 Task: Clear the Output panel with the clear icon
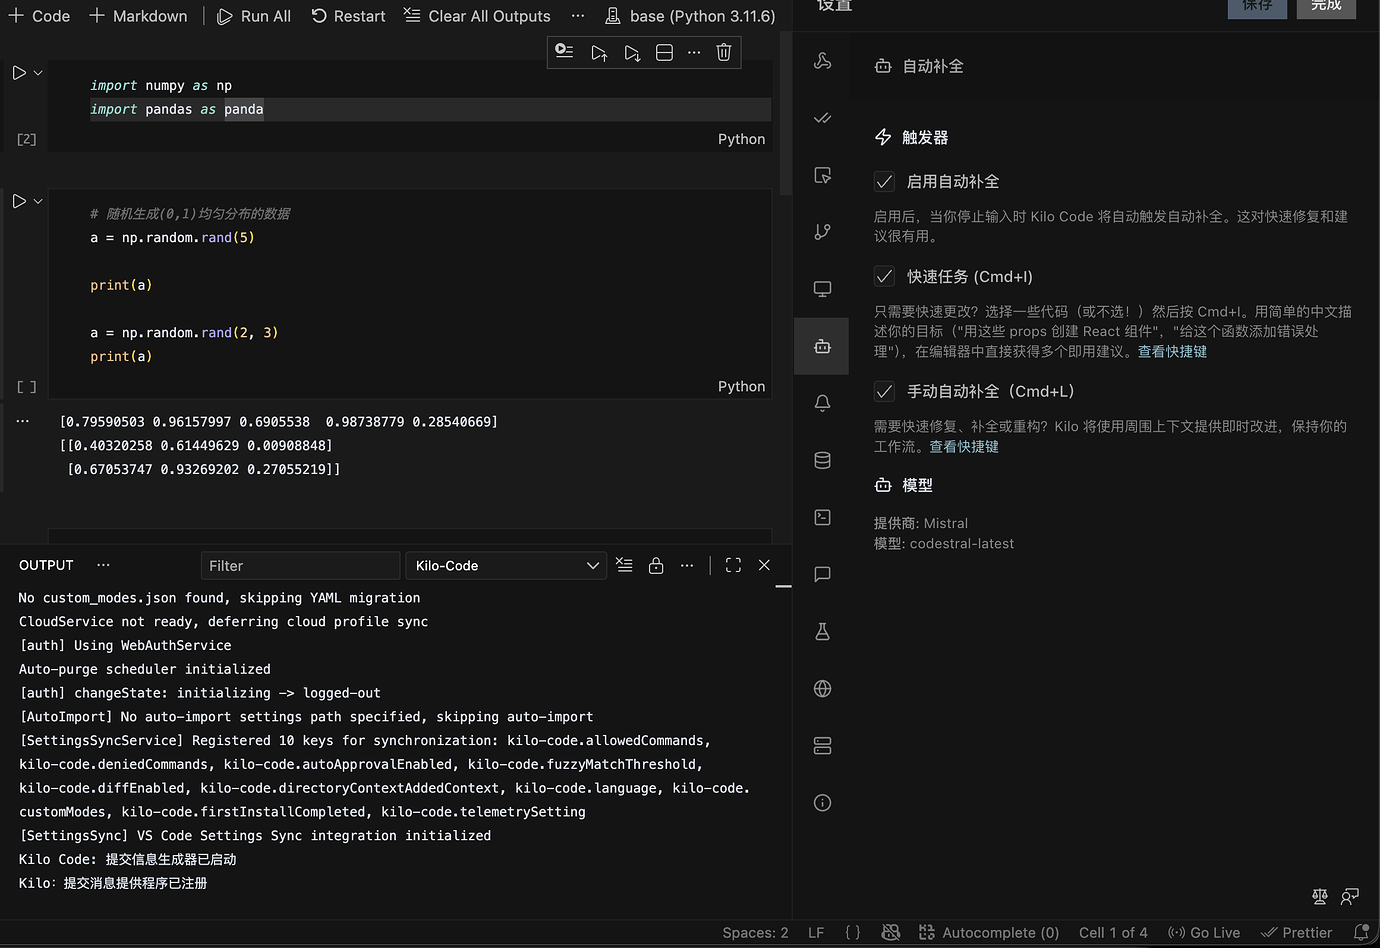point(624,565)
